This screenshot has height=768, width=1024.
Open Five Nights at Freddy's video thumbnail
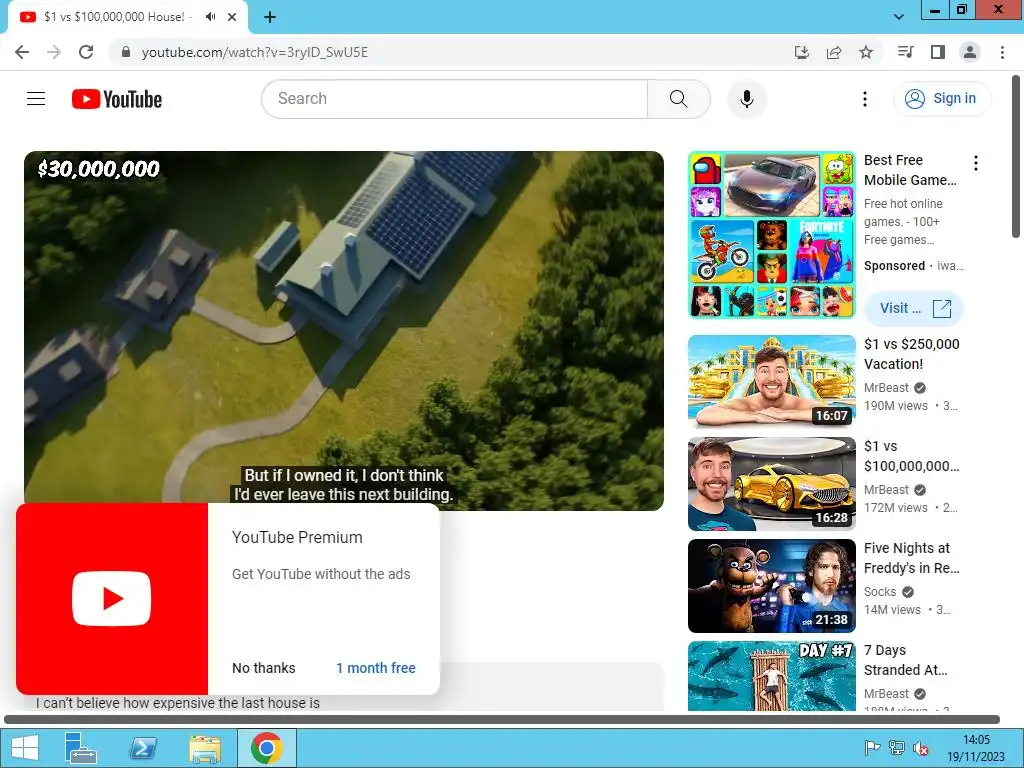(771, 585)
